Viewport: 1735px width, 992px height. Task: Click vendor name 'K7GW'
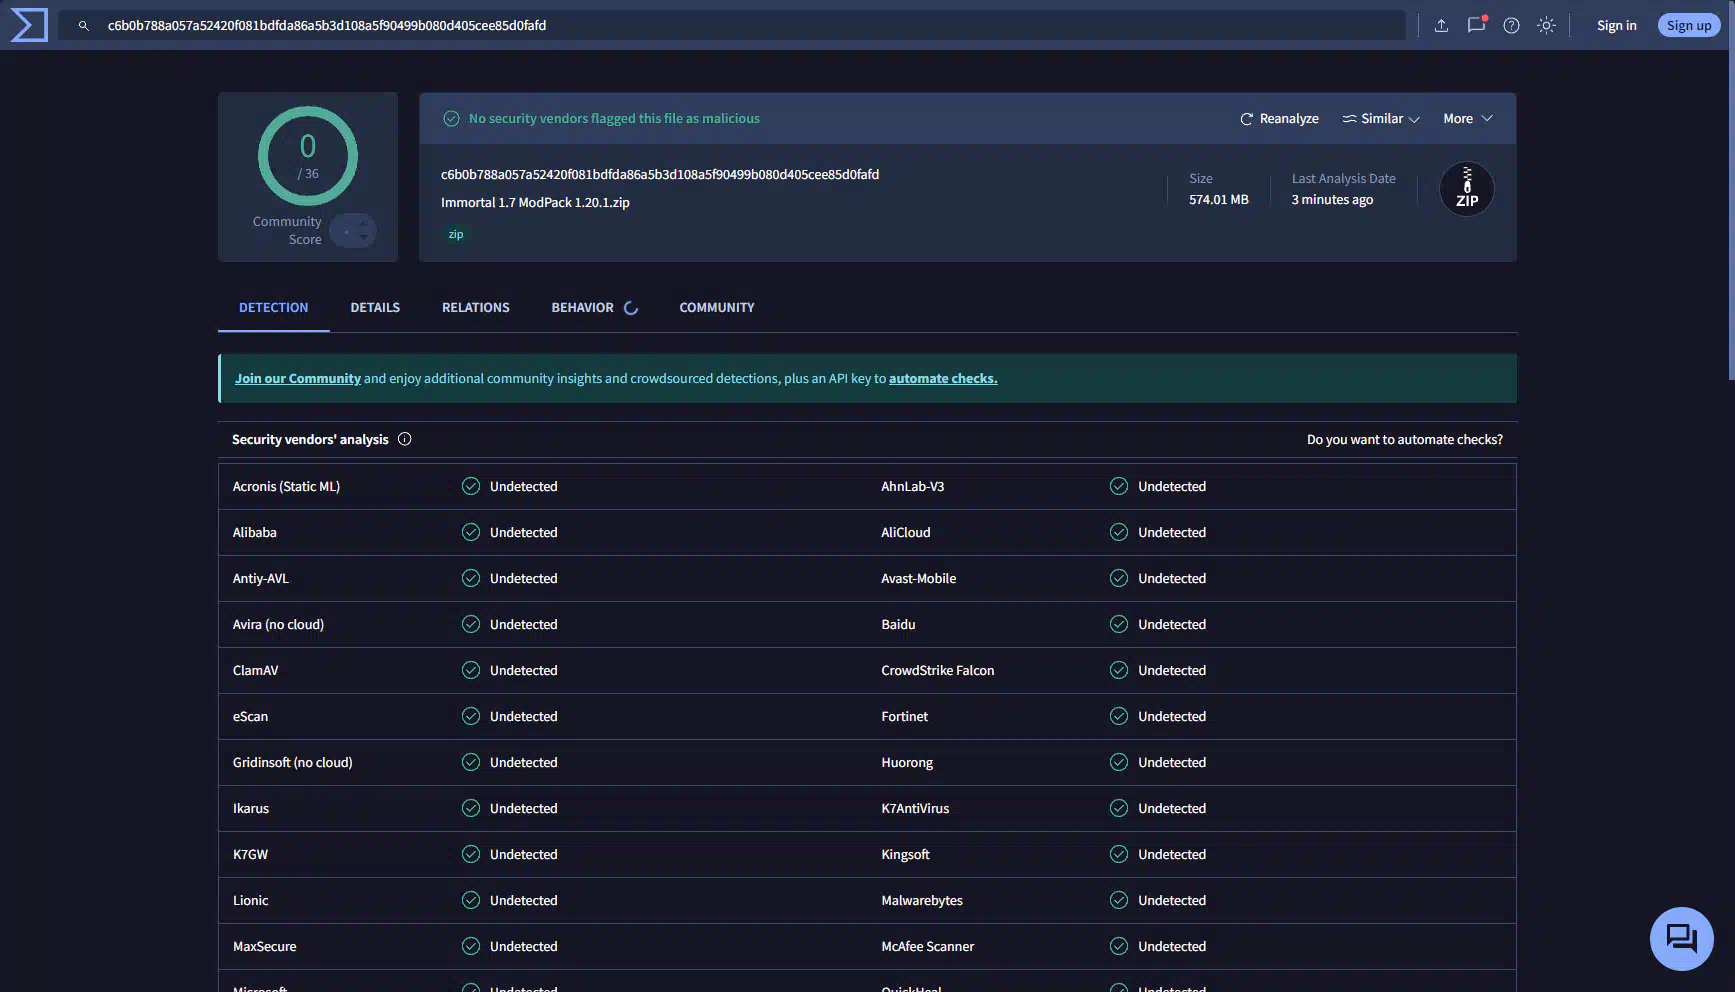click(x=251, y=855)
